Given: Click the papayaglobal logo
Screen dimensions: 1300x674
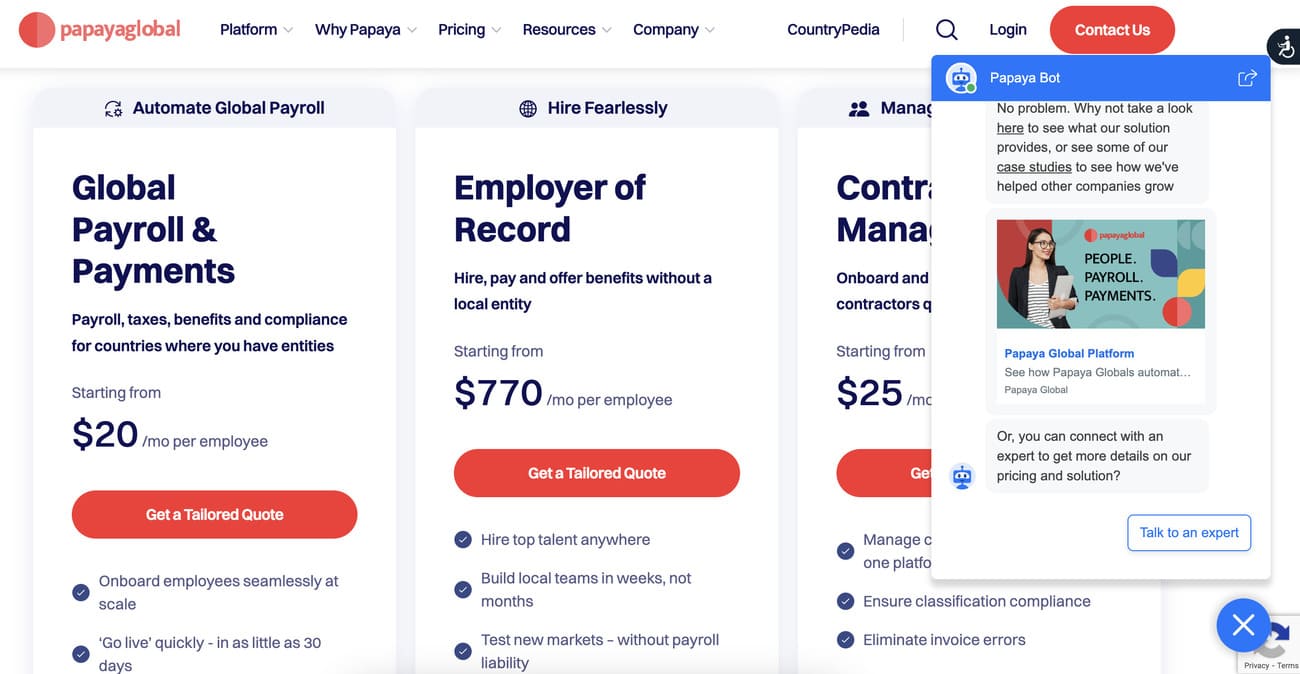Looking at the screenshot, I should click(x=100, y=30).
